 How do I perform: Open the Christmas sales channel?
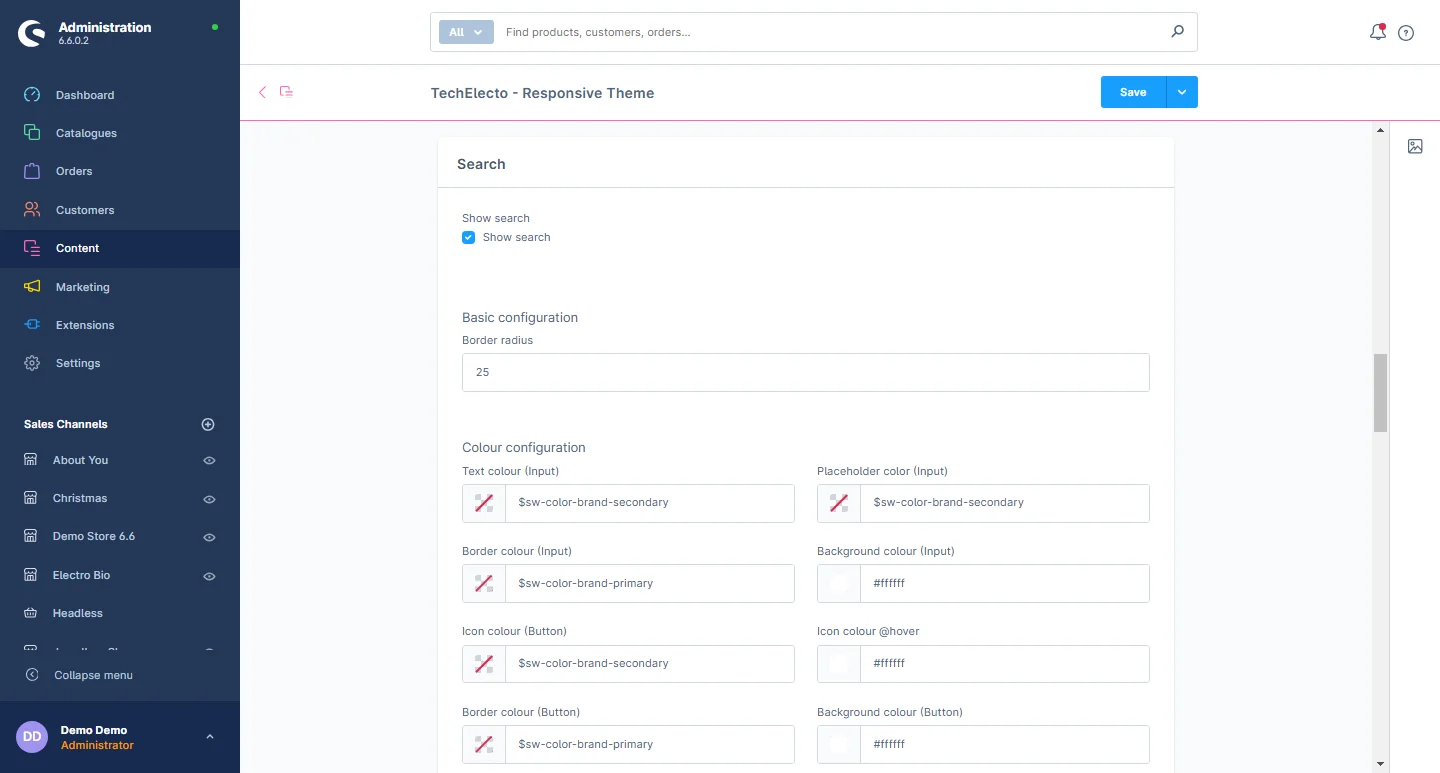[x=80, y=498]
